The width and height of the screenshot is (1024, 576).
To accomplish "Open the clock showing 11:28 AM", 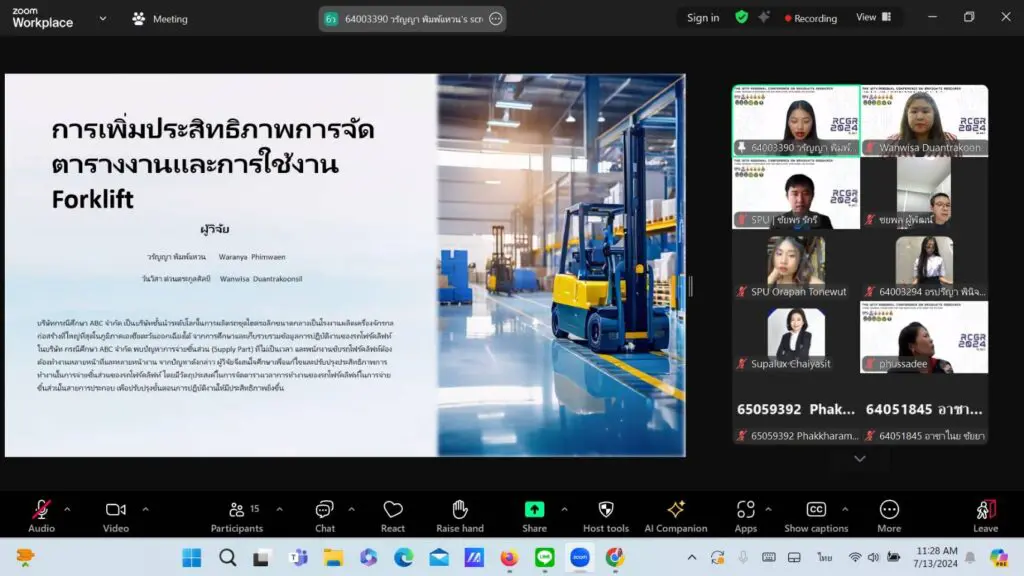I will click(936, 557).
